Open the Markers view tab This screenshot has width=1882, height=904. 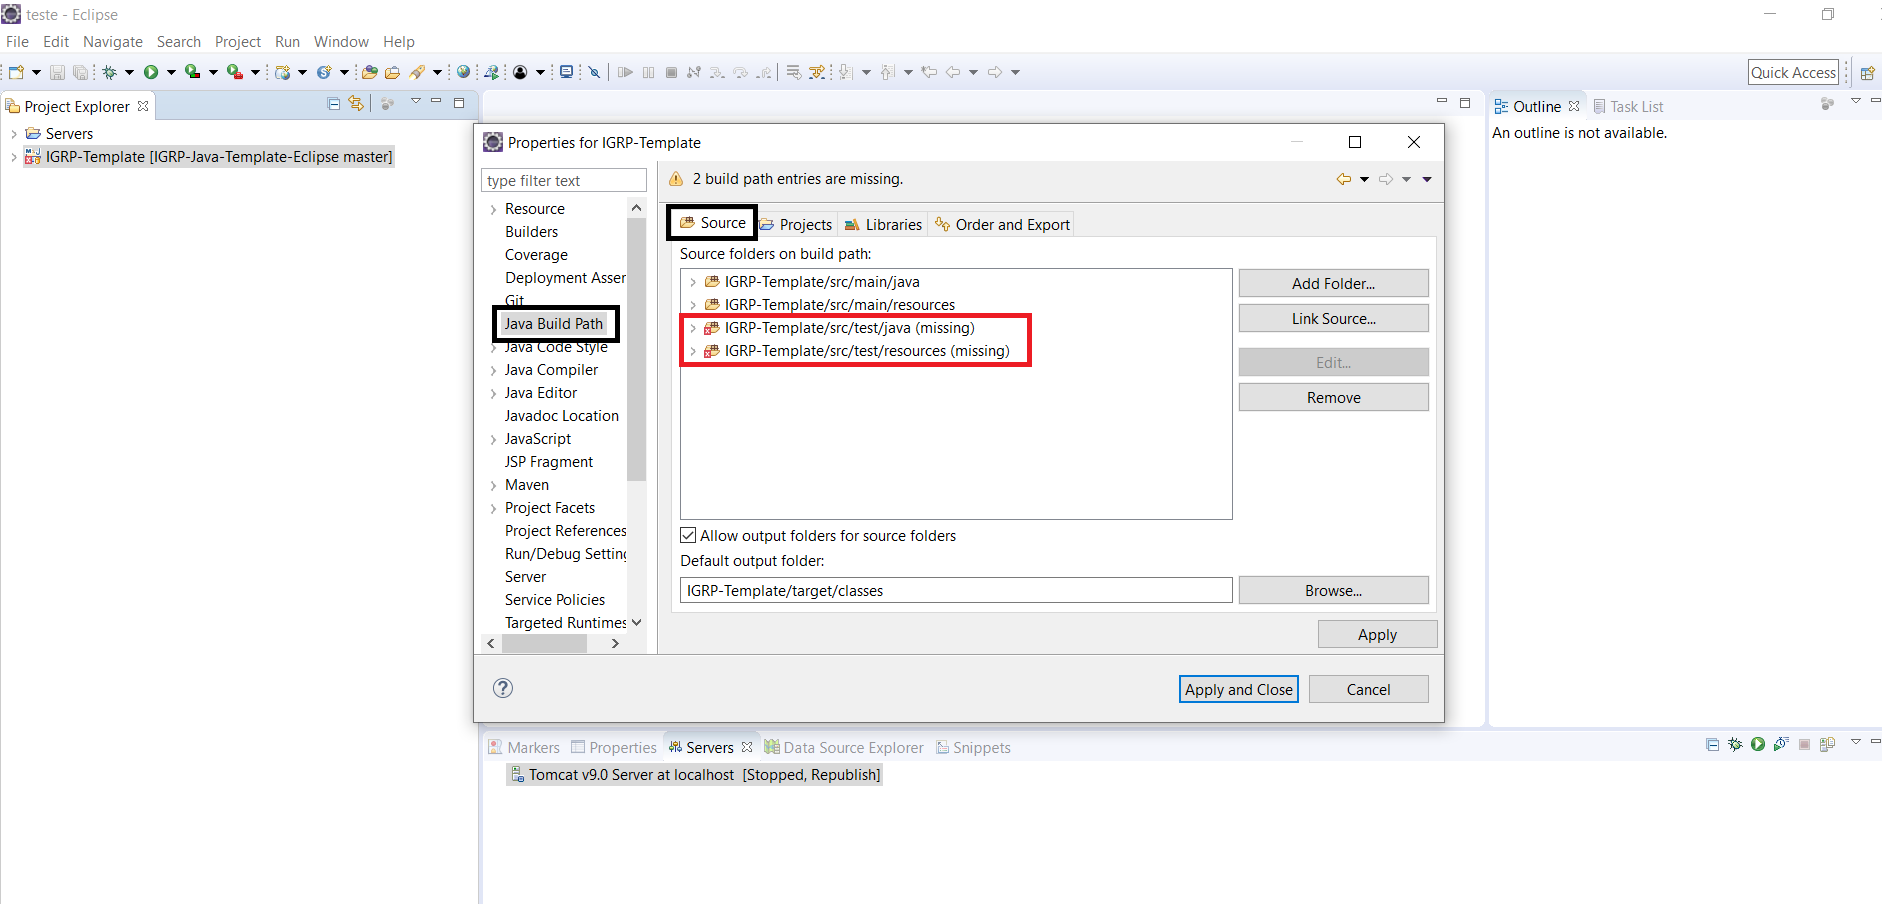pyautogui.click(x=524, y=747)
